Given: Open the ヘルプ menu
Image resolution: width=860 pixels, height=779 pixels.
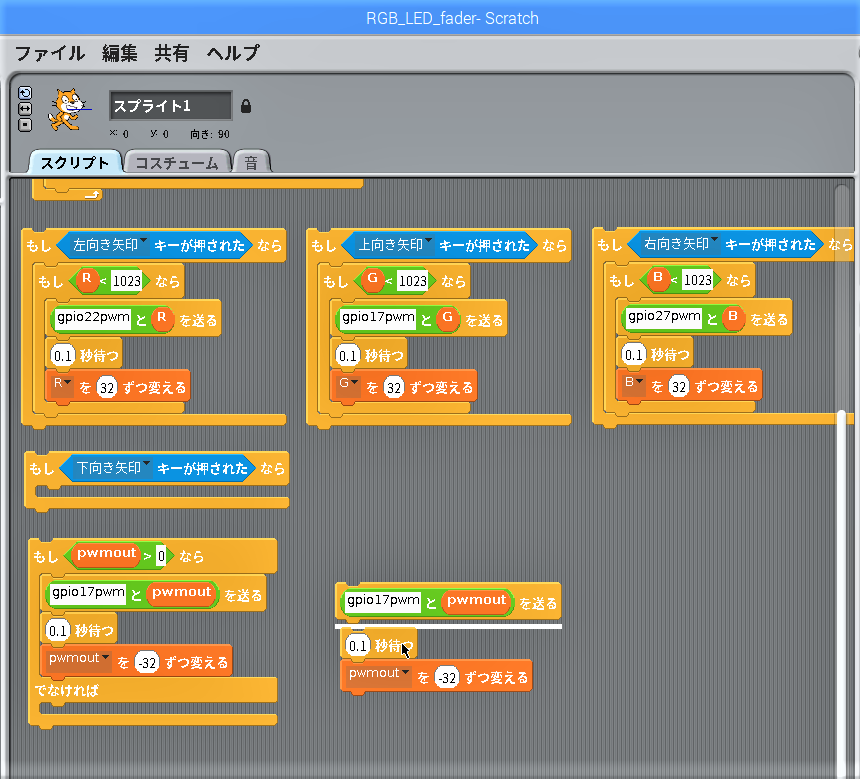Looking at the screenshot, I should 233,53.
